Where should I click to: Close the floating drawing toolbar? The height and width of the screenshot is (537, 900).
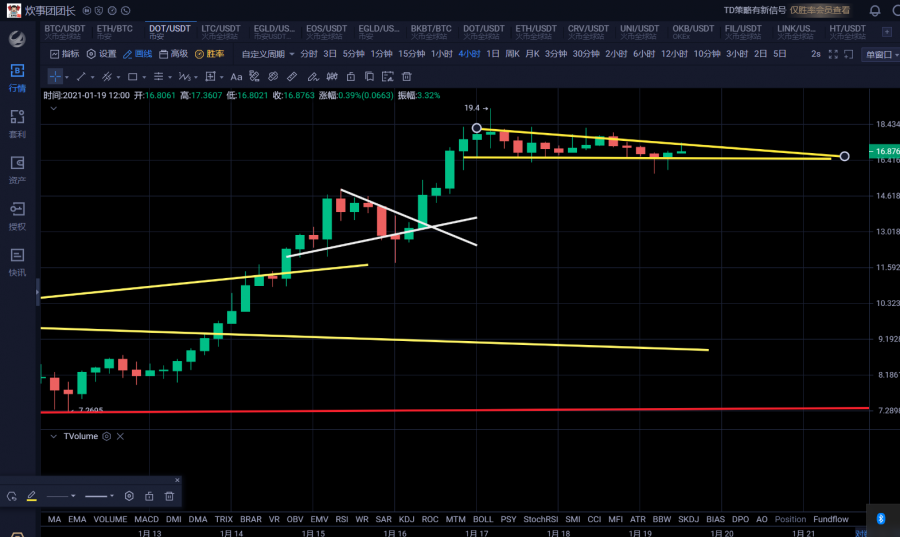coord(177,480)
